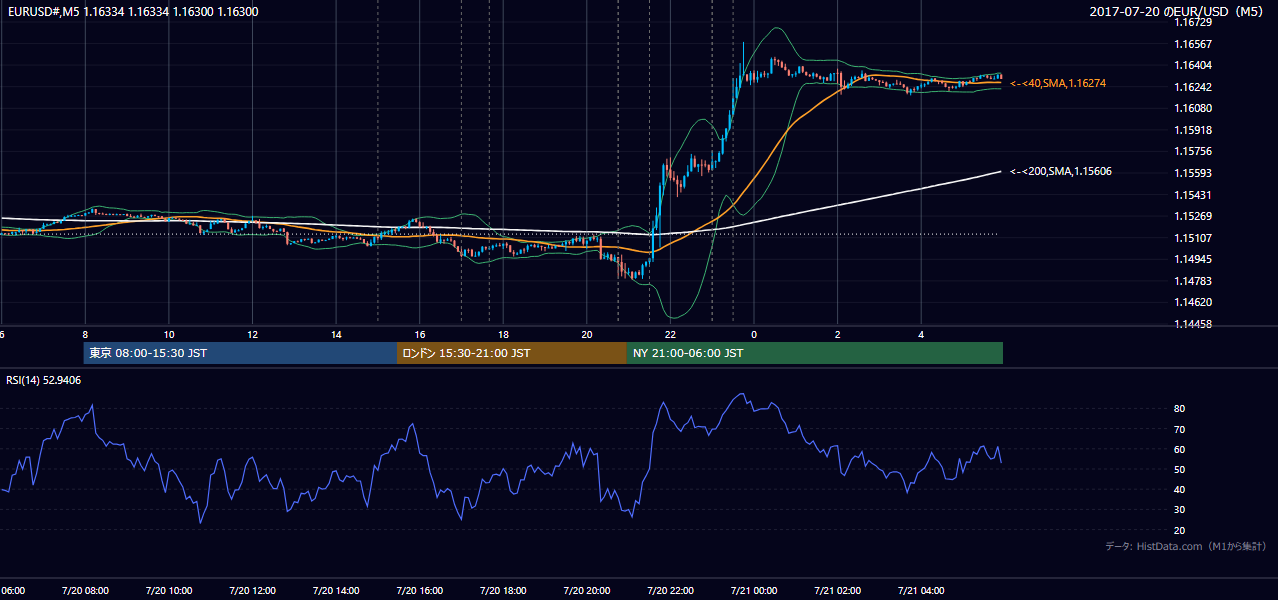Click the 7/20 18:00 time label

coord(503,591)
